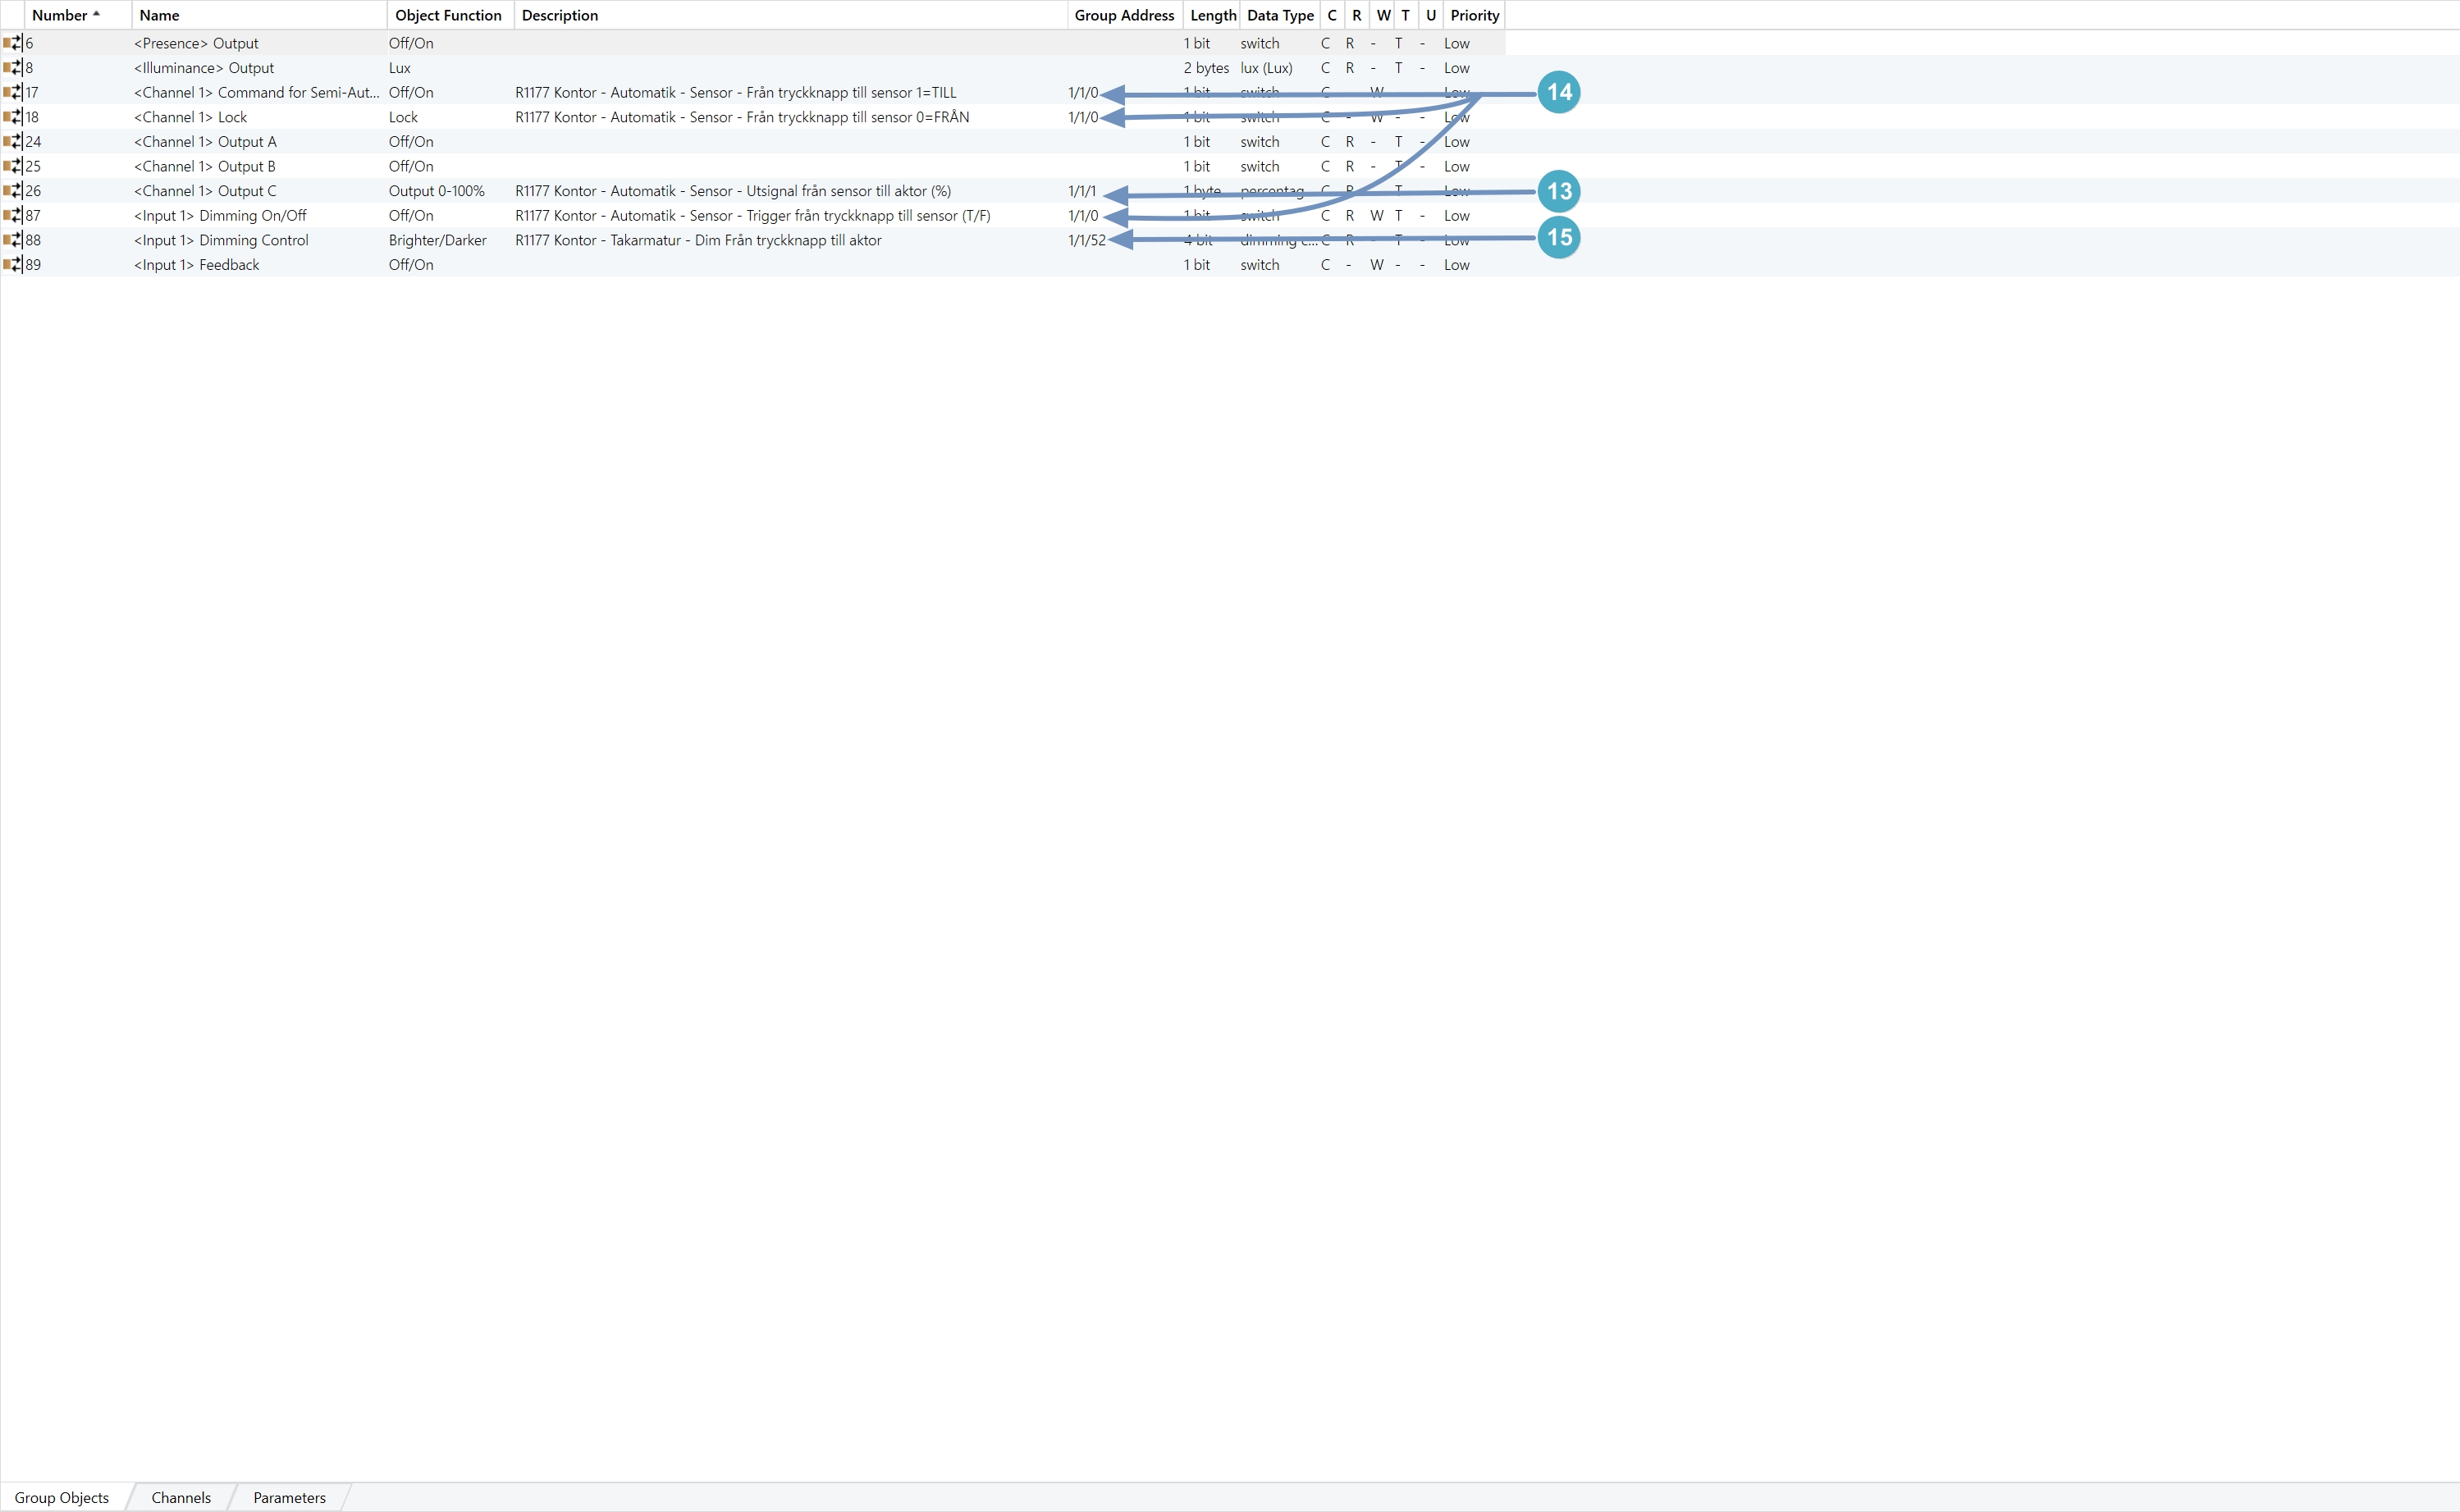2460x1512 pixels.
Task: Open the Parameters tab
Action: [289, 1497]
